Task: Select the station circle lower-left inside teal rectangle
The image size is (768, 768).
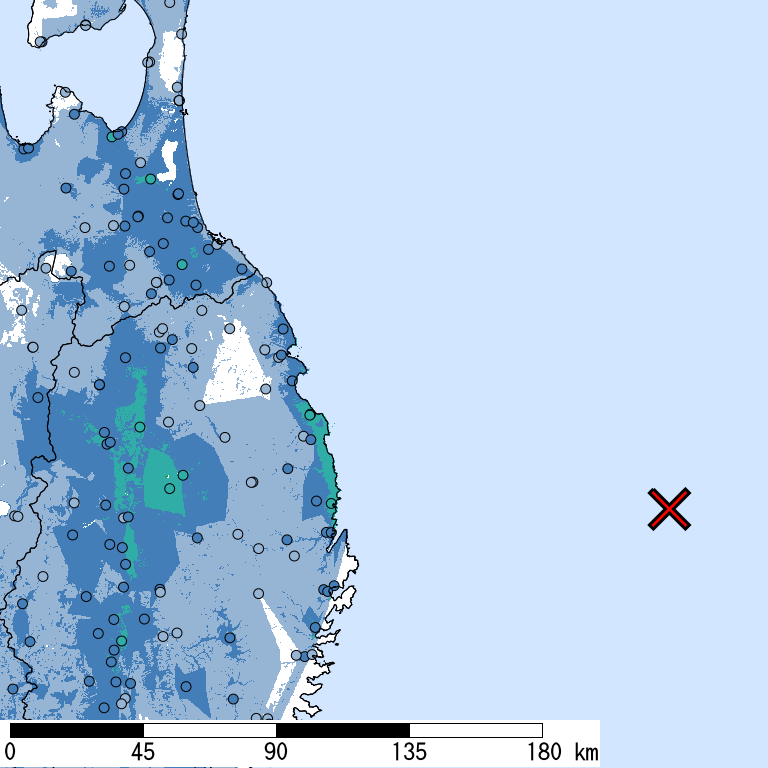Action: 170,489
